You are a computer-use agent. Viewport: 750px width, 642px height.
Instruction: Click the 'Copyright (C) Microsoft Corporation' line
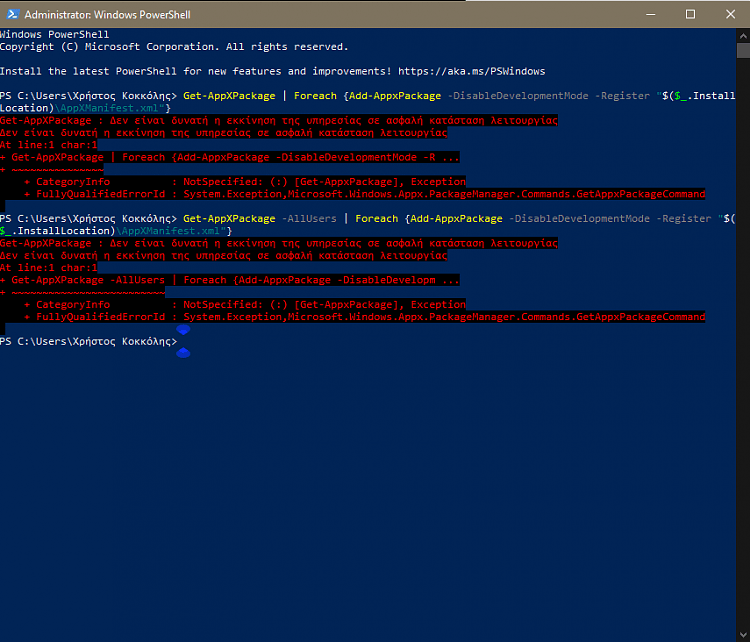(x=174, y=47)
